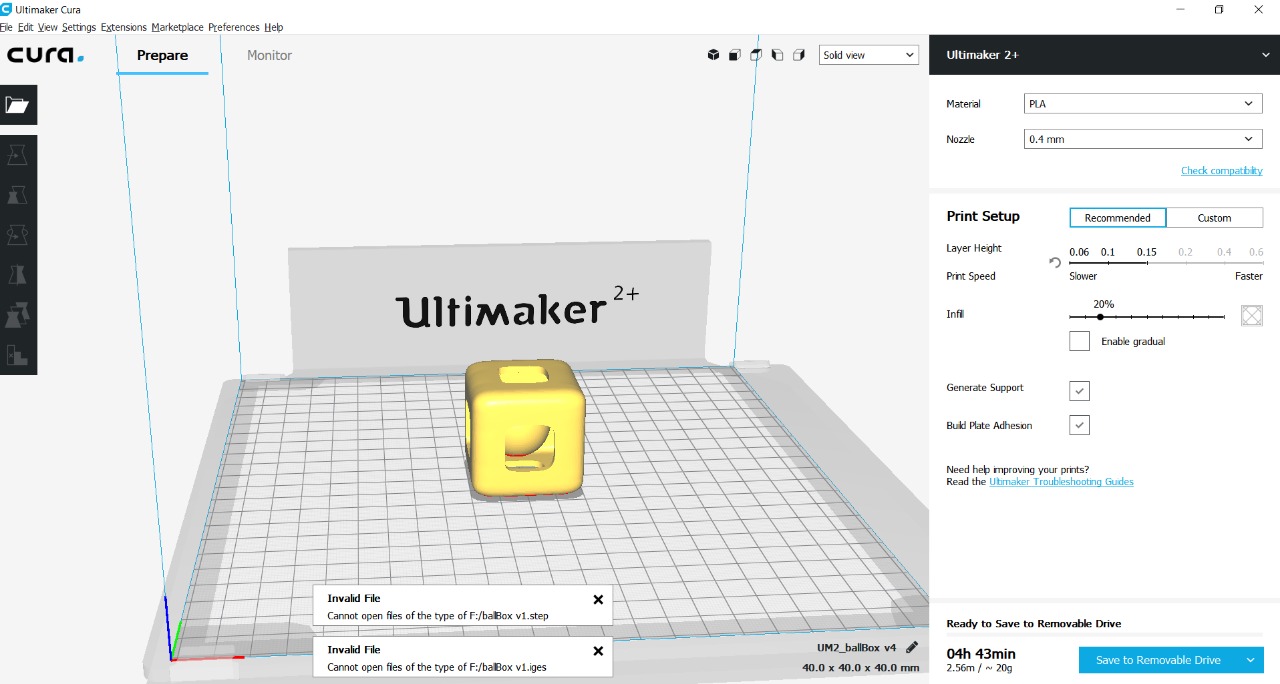Click the infill pattern preview icon
This screenshot has height=684, width=1280.
pos(1251,315)
